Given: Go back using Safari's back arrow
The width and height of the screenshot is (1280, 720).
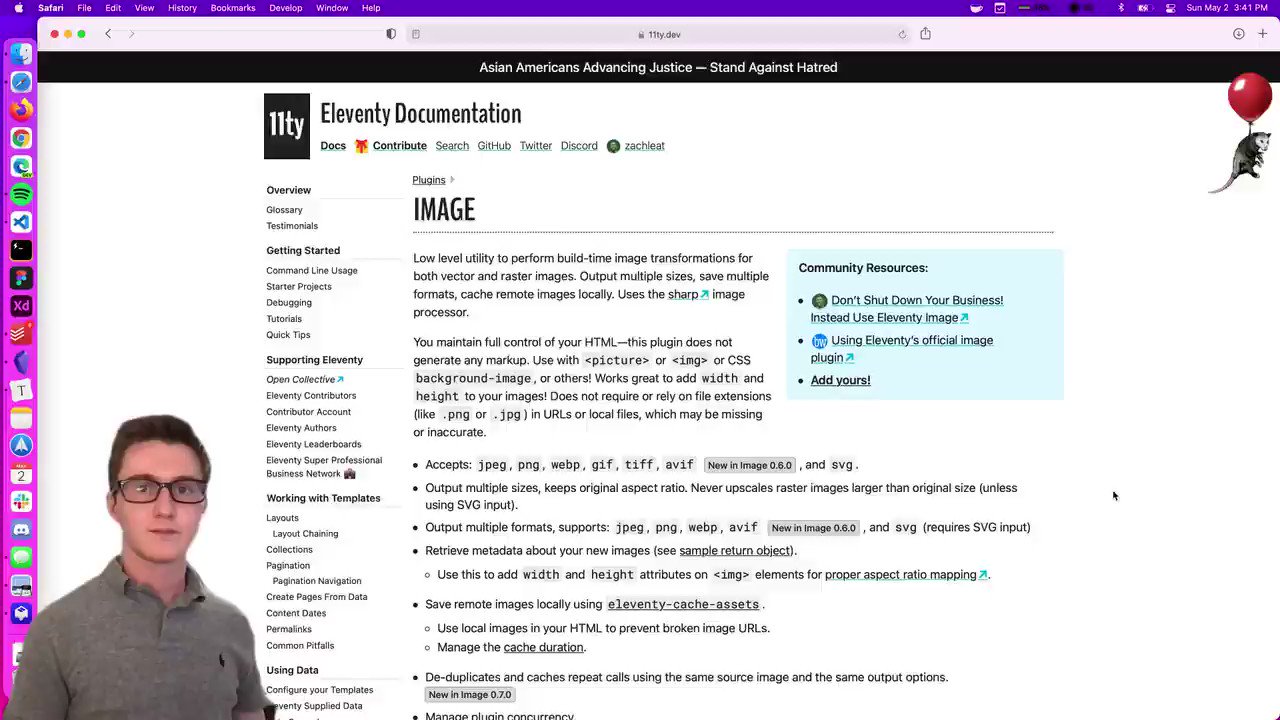Looking at the screenshot, I should coord(108,34).
